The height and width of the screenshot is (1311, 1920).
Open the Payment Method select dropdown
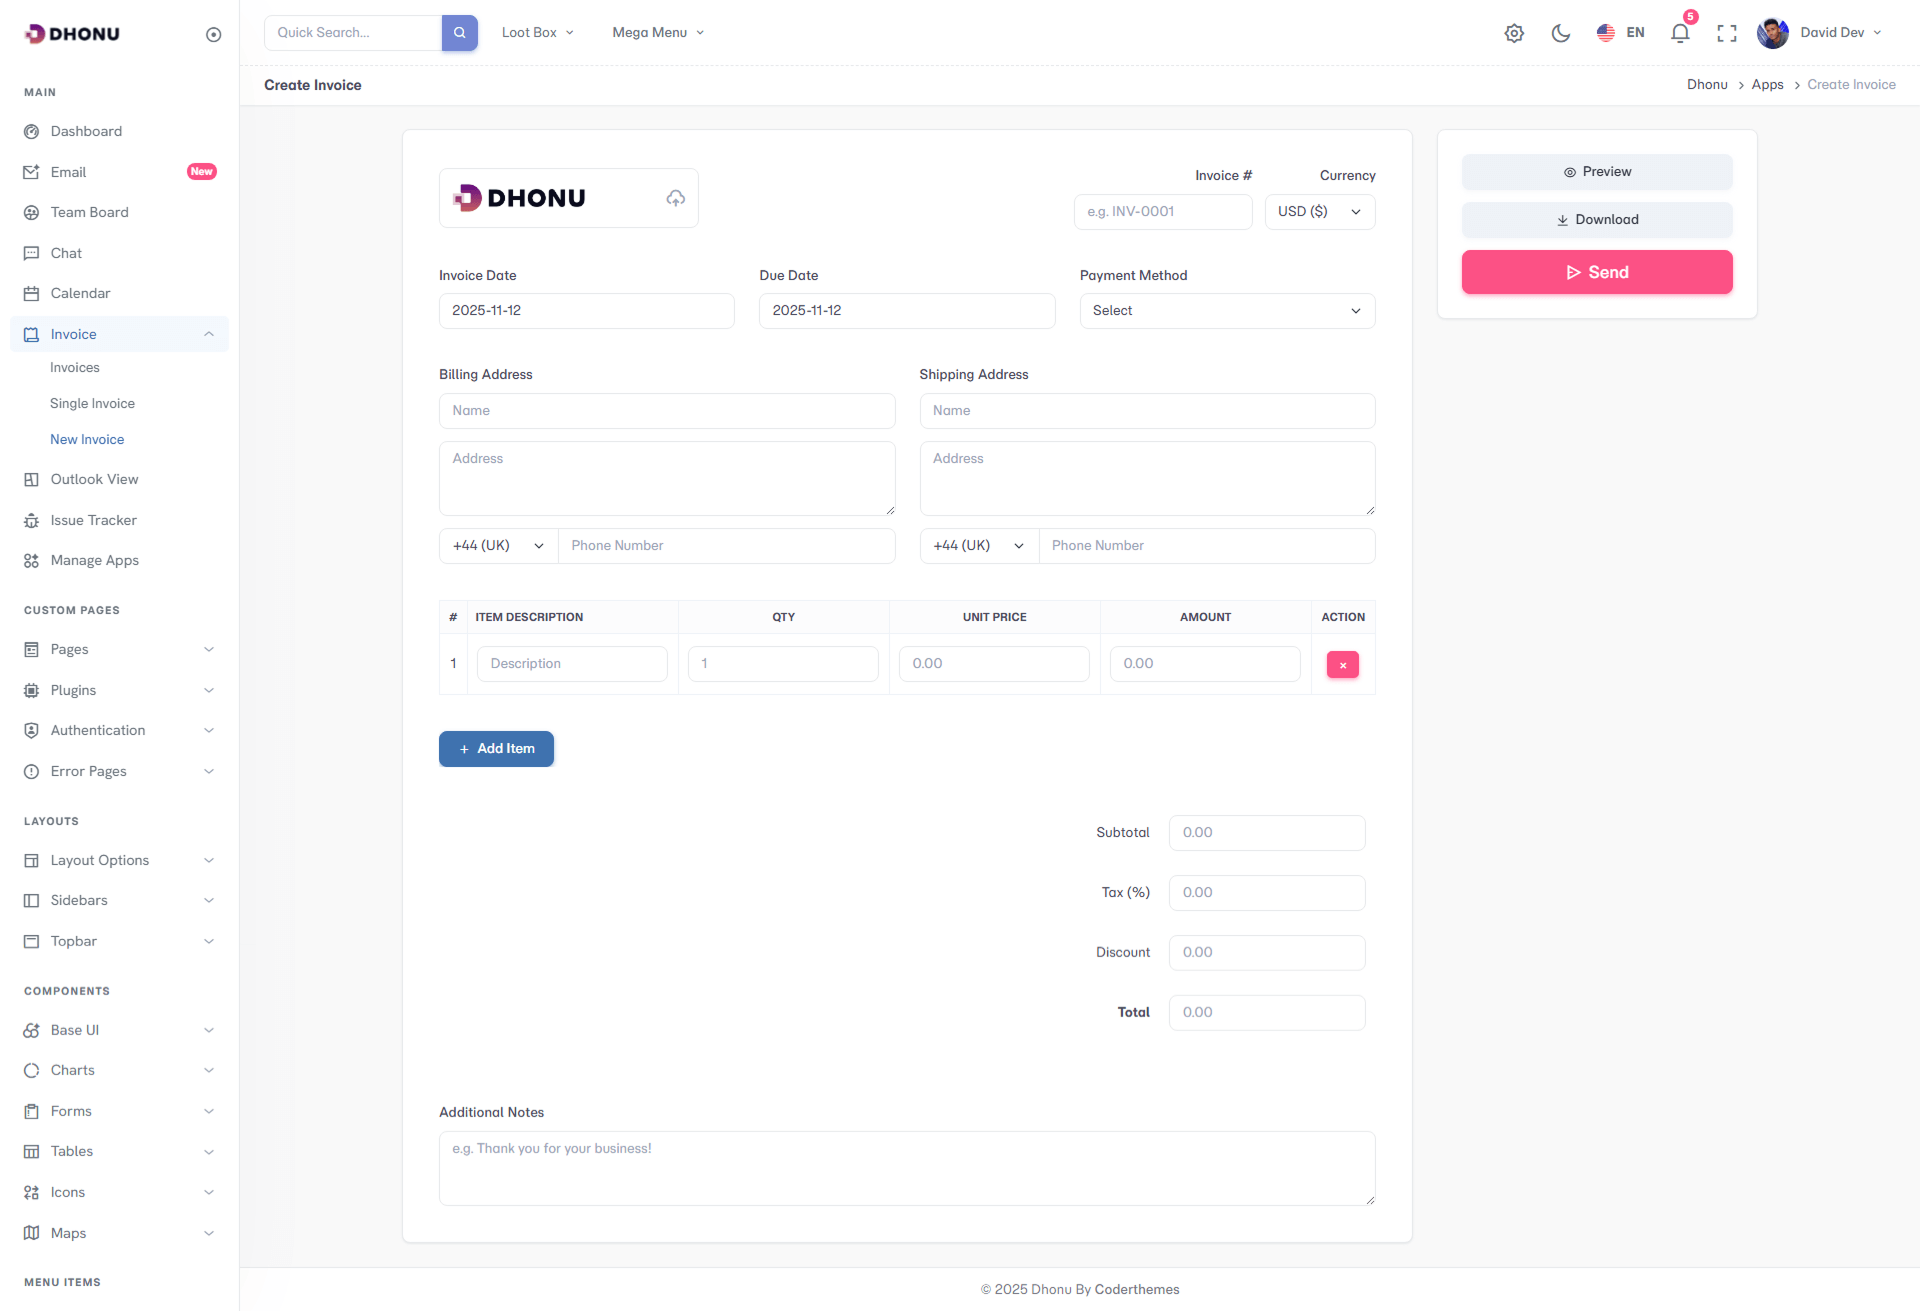(x=1226, y=311)
